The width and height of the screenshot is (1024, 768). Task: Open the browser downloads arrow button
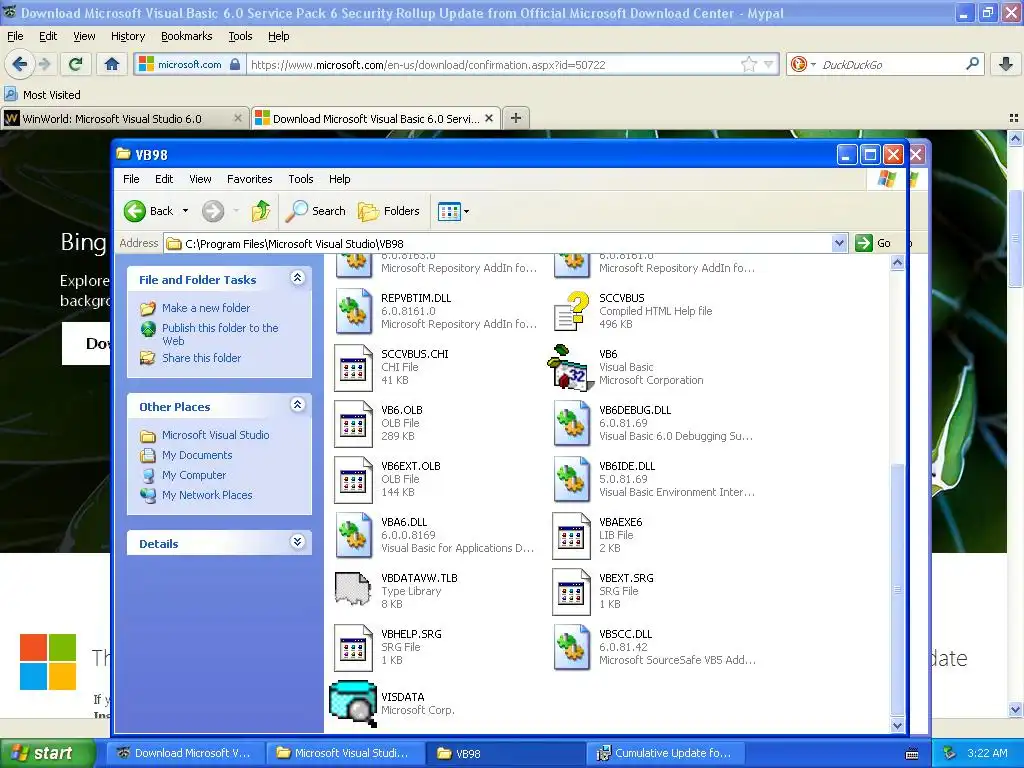pos(1006,64)
